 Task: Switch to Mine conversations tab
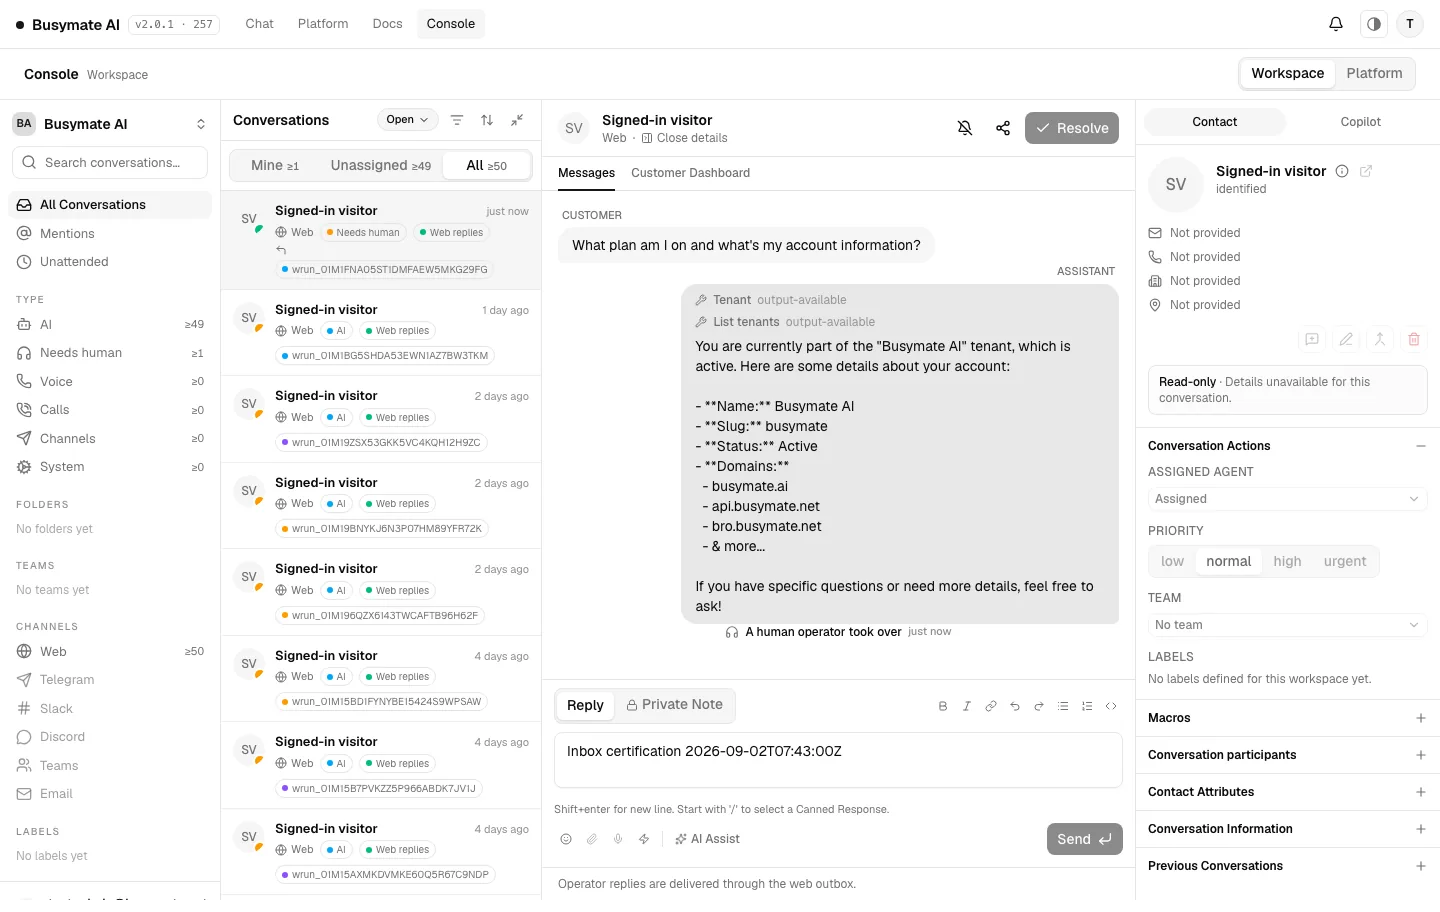point(275,166)
